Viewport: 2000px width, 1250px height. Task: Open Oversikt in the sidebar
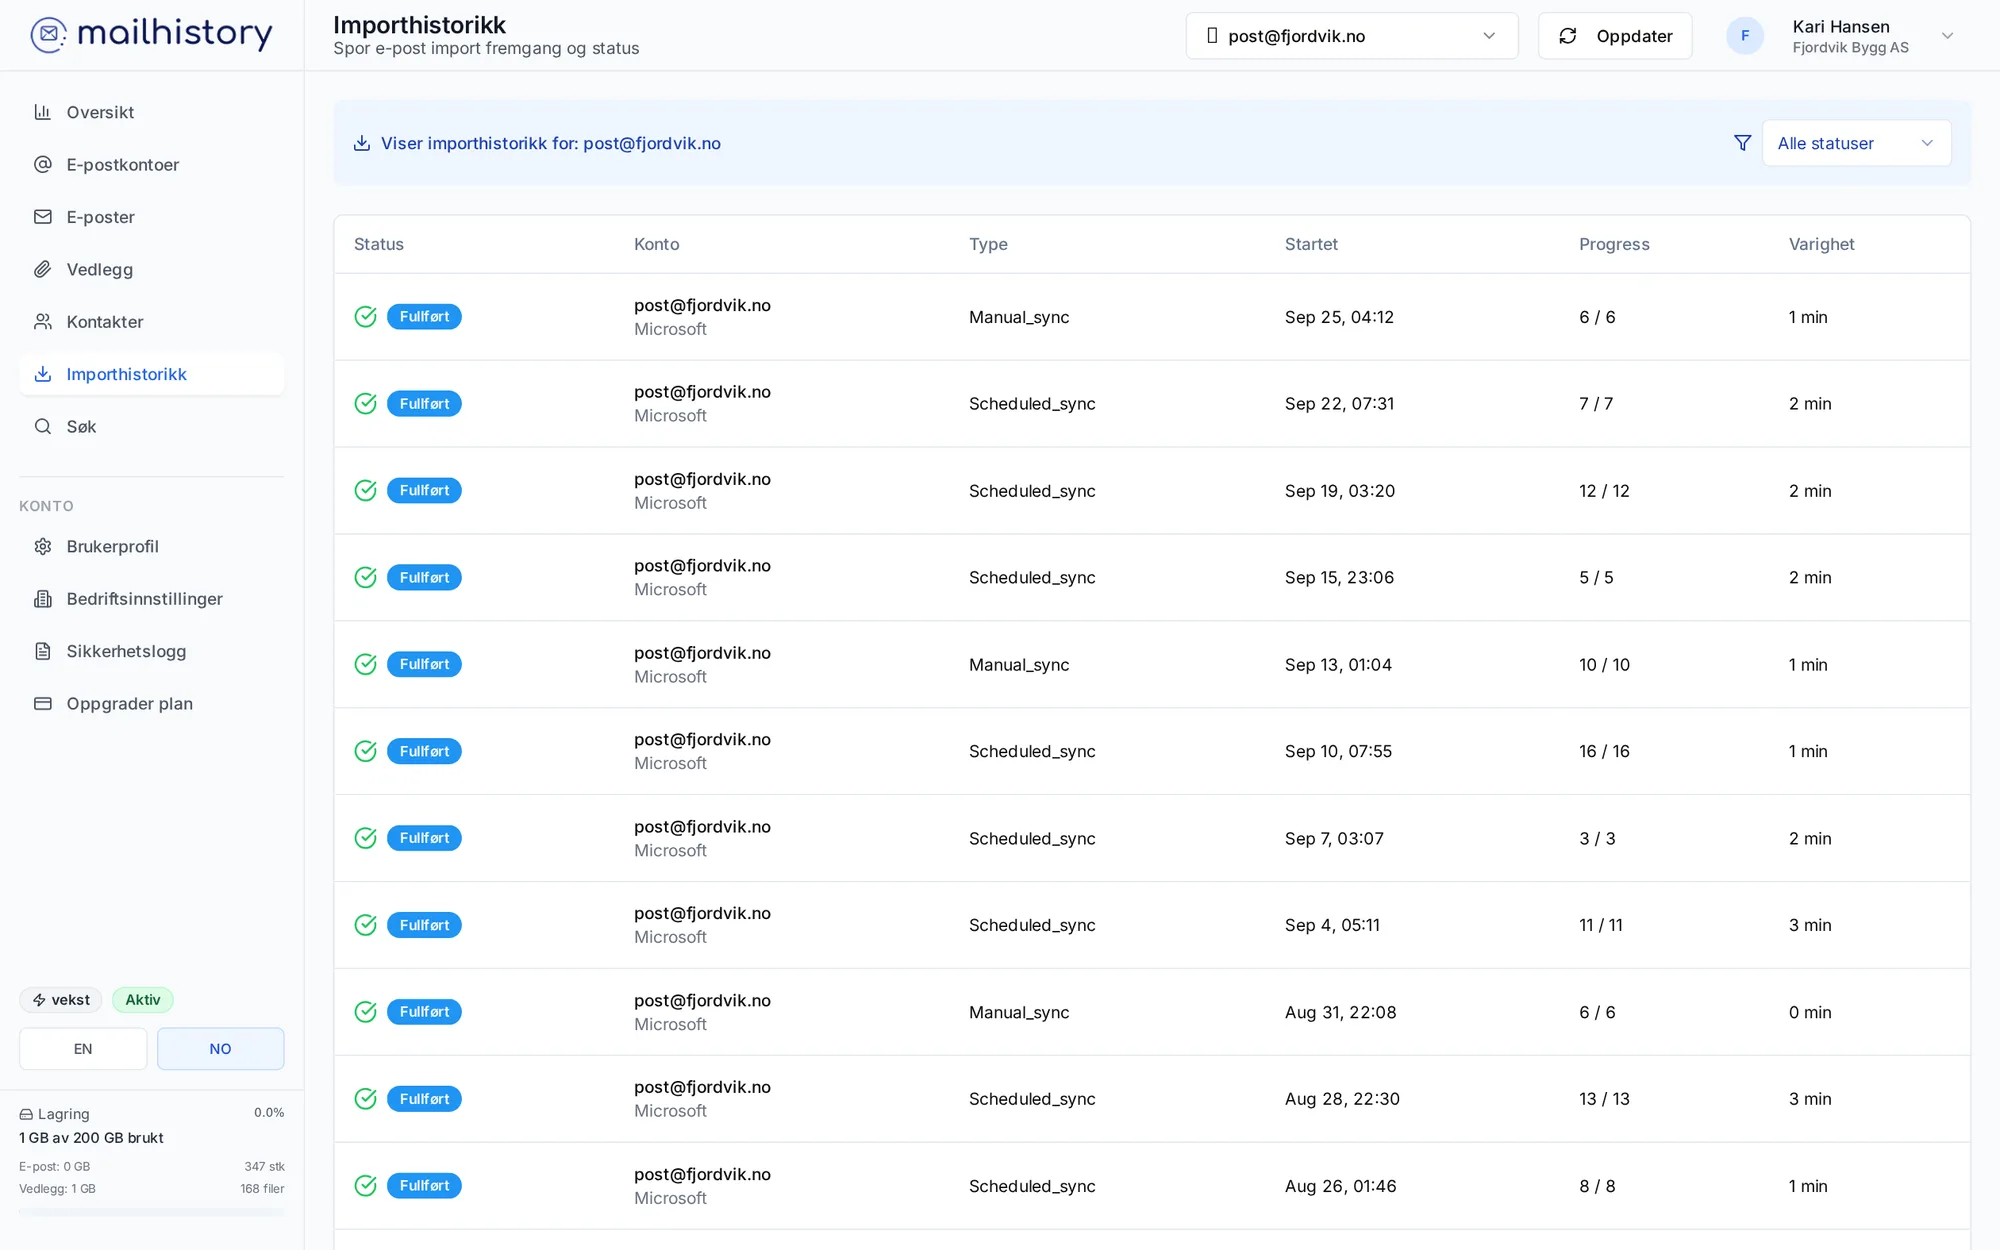tap(152, 112)
